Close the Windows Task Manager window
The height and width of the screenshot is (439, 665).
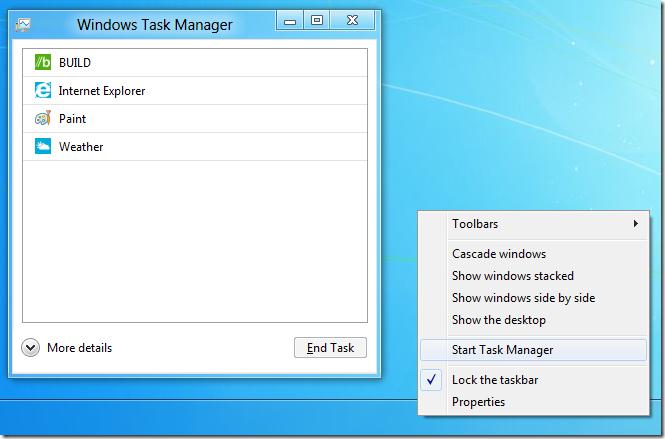[352, 21]
